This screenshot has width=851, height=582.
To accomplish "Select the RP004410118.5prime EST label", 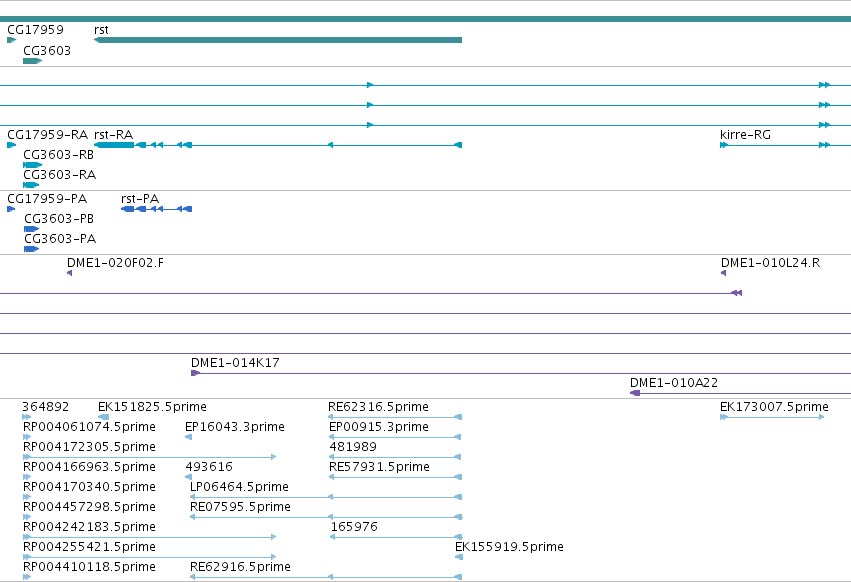I will pos(89,567).
